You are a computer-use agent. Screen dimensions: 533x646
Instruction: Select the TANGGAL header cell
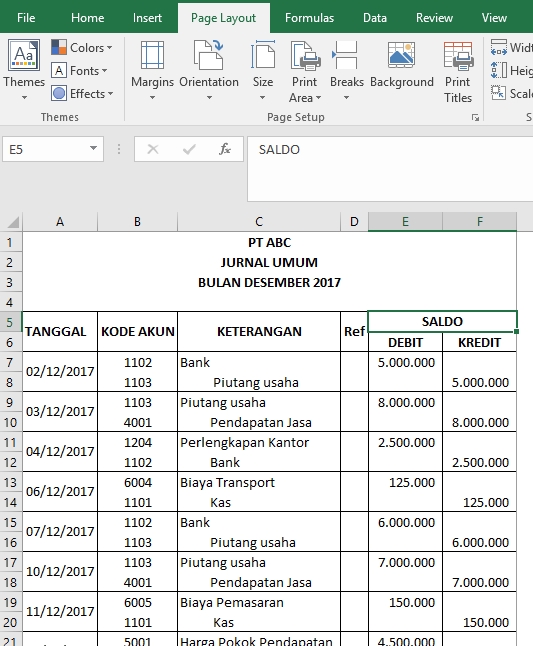[60, 332]
